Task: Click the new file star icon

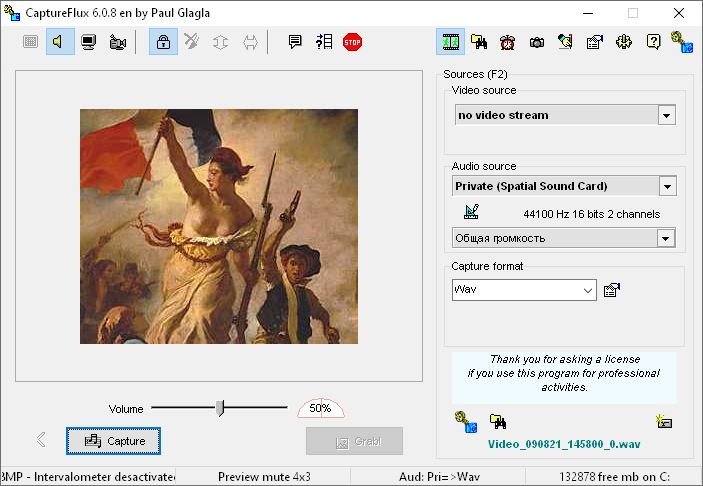Action: click(x=664, y=421)
